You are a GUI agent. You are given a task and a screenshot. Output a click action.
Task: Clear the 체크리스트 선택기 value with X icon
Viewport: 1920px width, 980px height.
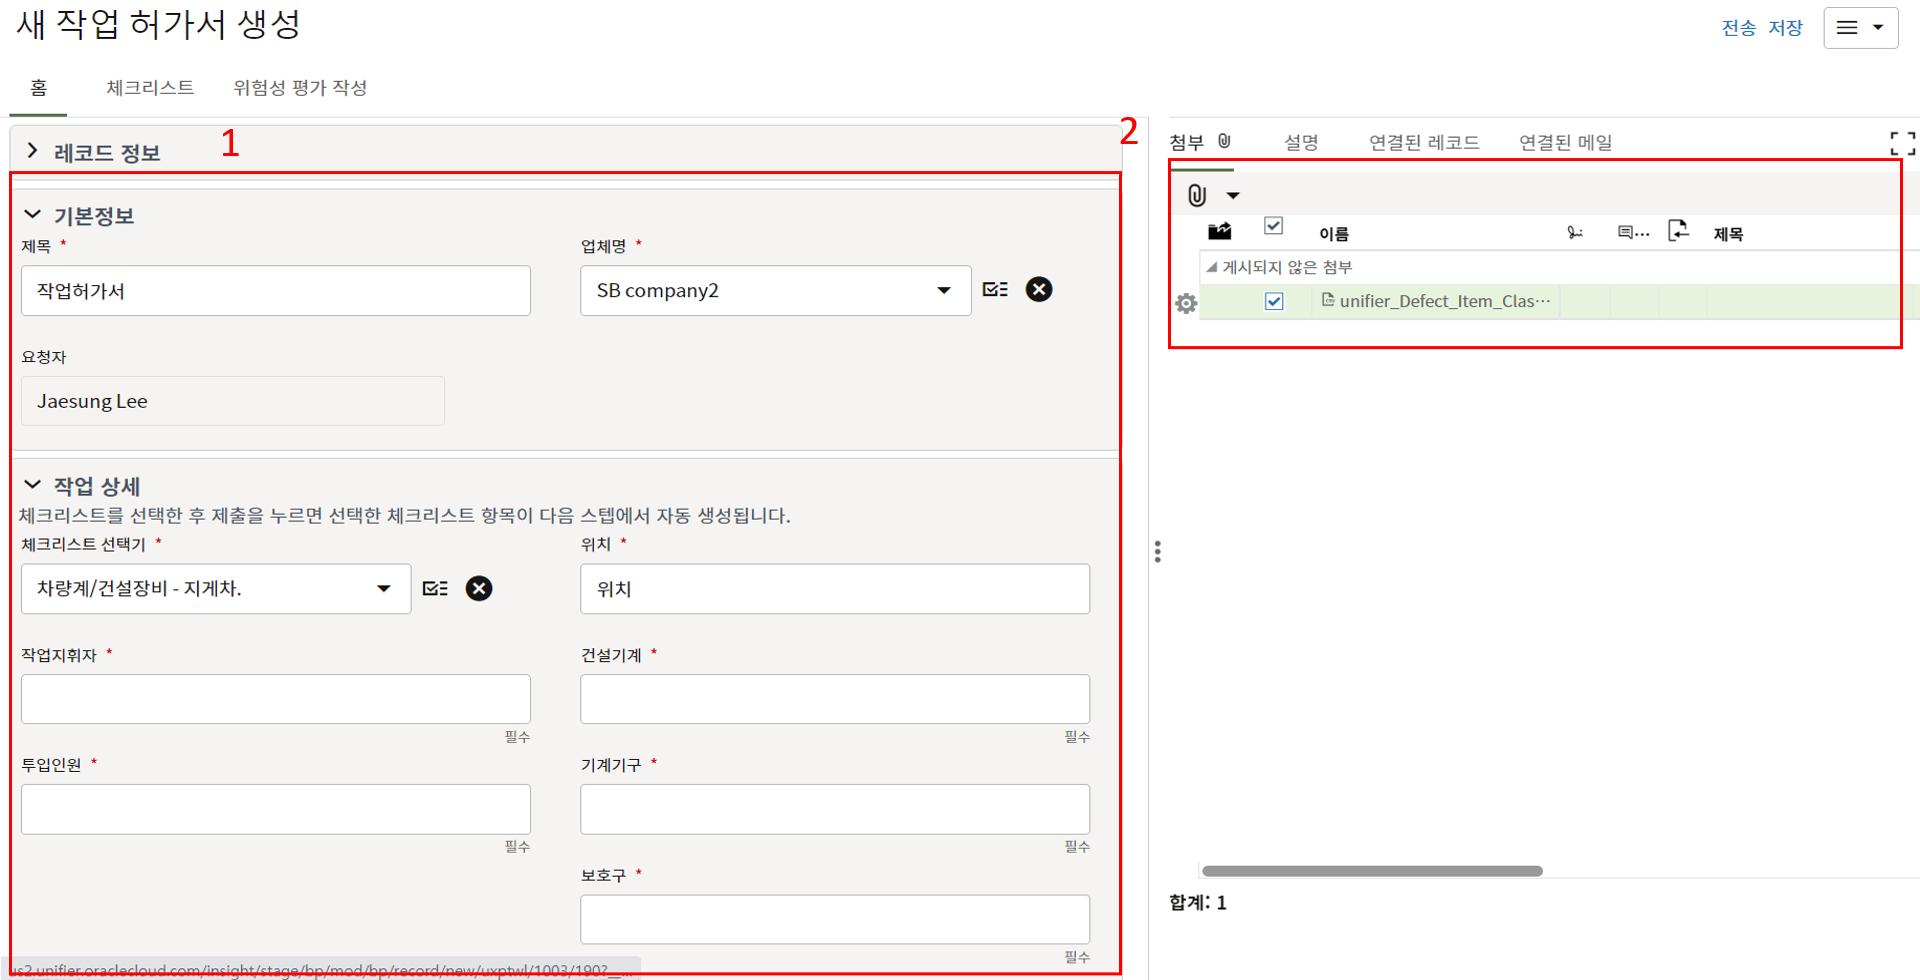click(x=479, y=589)
